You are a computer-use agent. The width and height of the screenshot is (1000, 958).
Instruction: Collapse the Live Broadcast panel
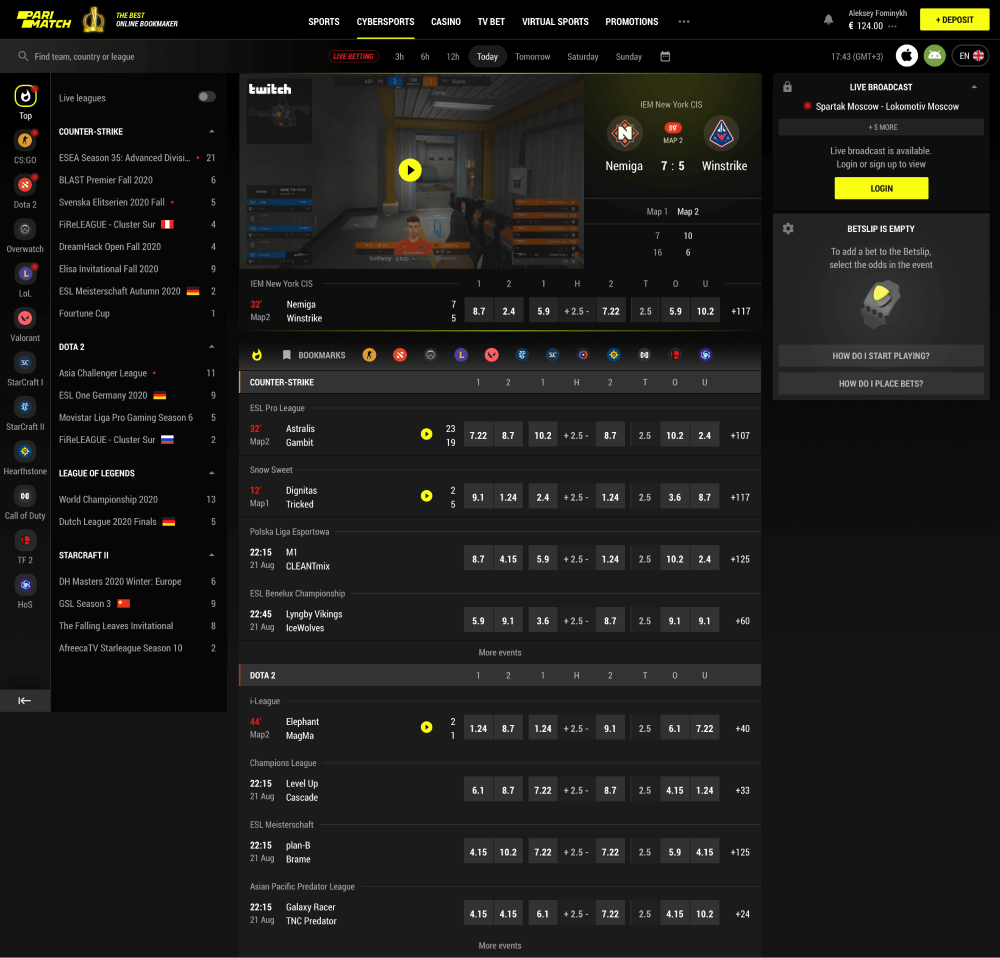tap(974, 87)
